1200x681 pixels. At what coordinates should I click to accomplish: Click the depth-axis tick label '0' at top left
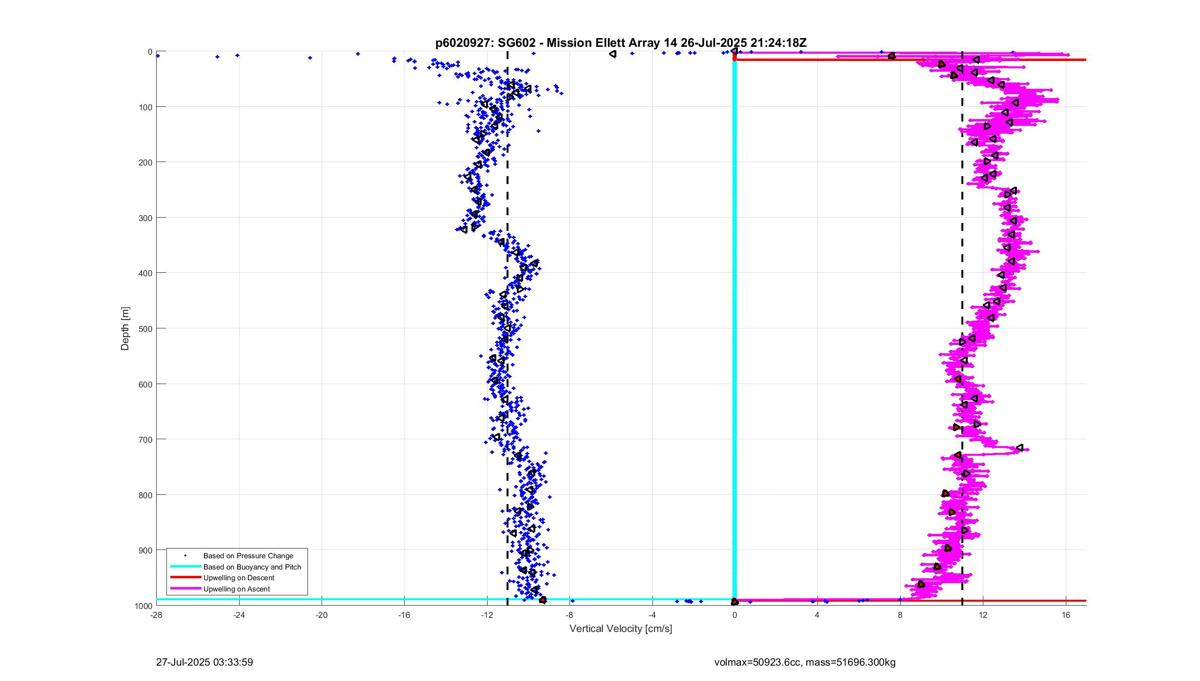tap(150, 52)
